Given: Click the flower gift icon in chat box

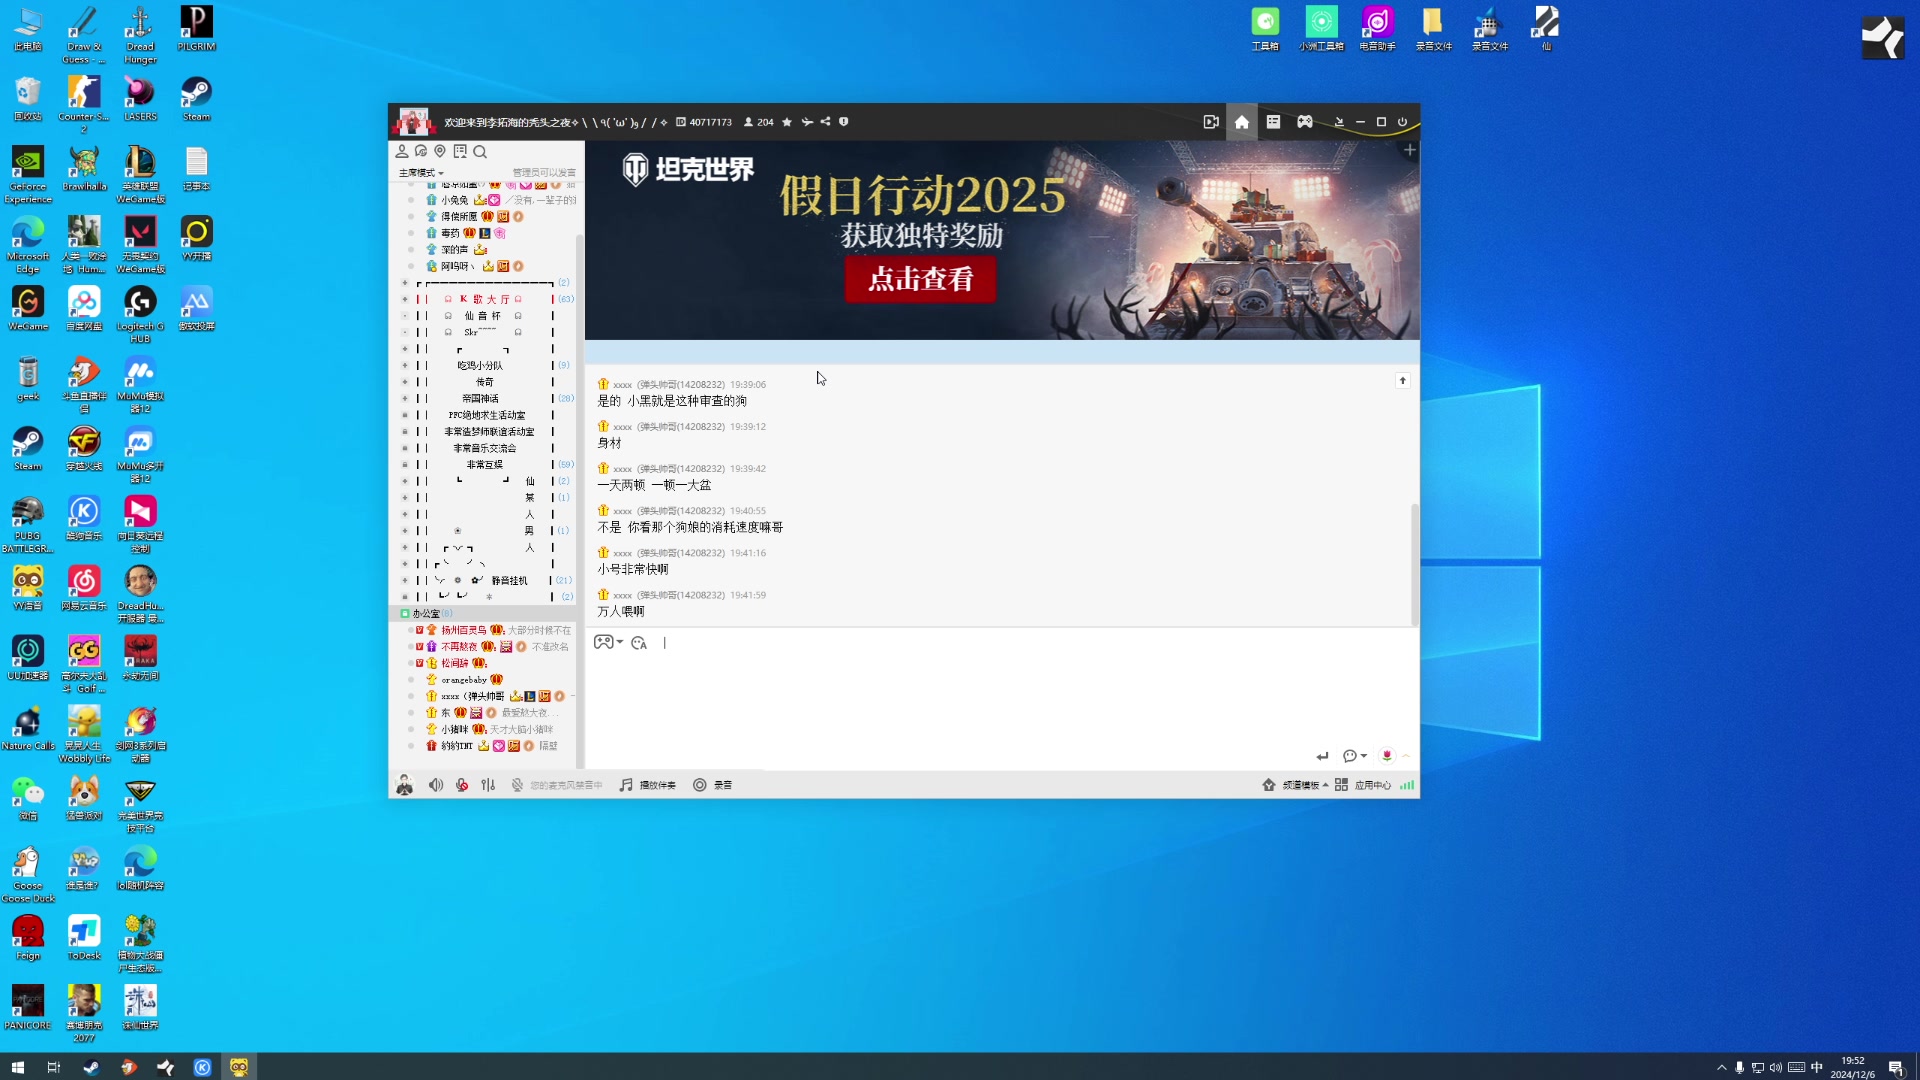Looking at the screenshot, I should point(1387,756).
